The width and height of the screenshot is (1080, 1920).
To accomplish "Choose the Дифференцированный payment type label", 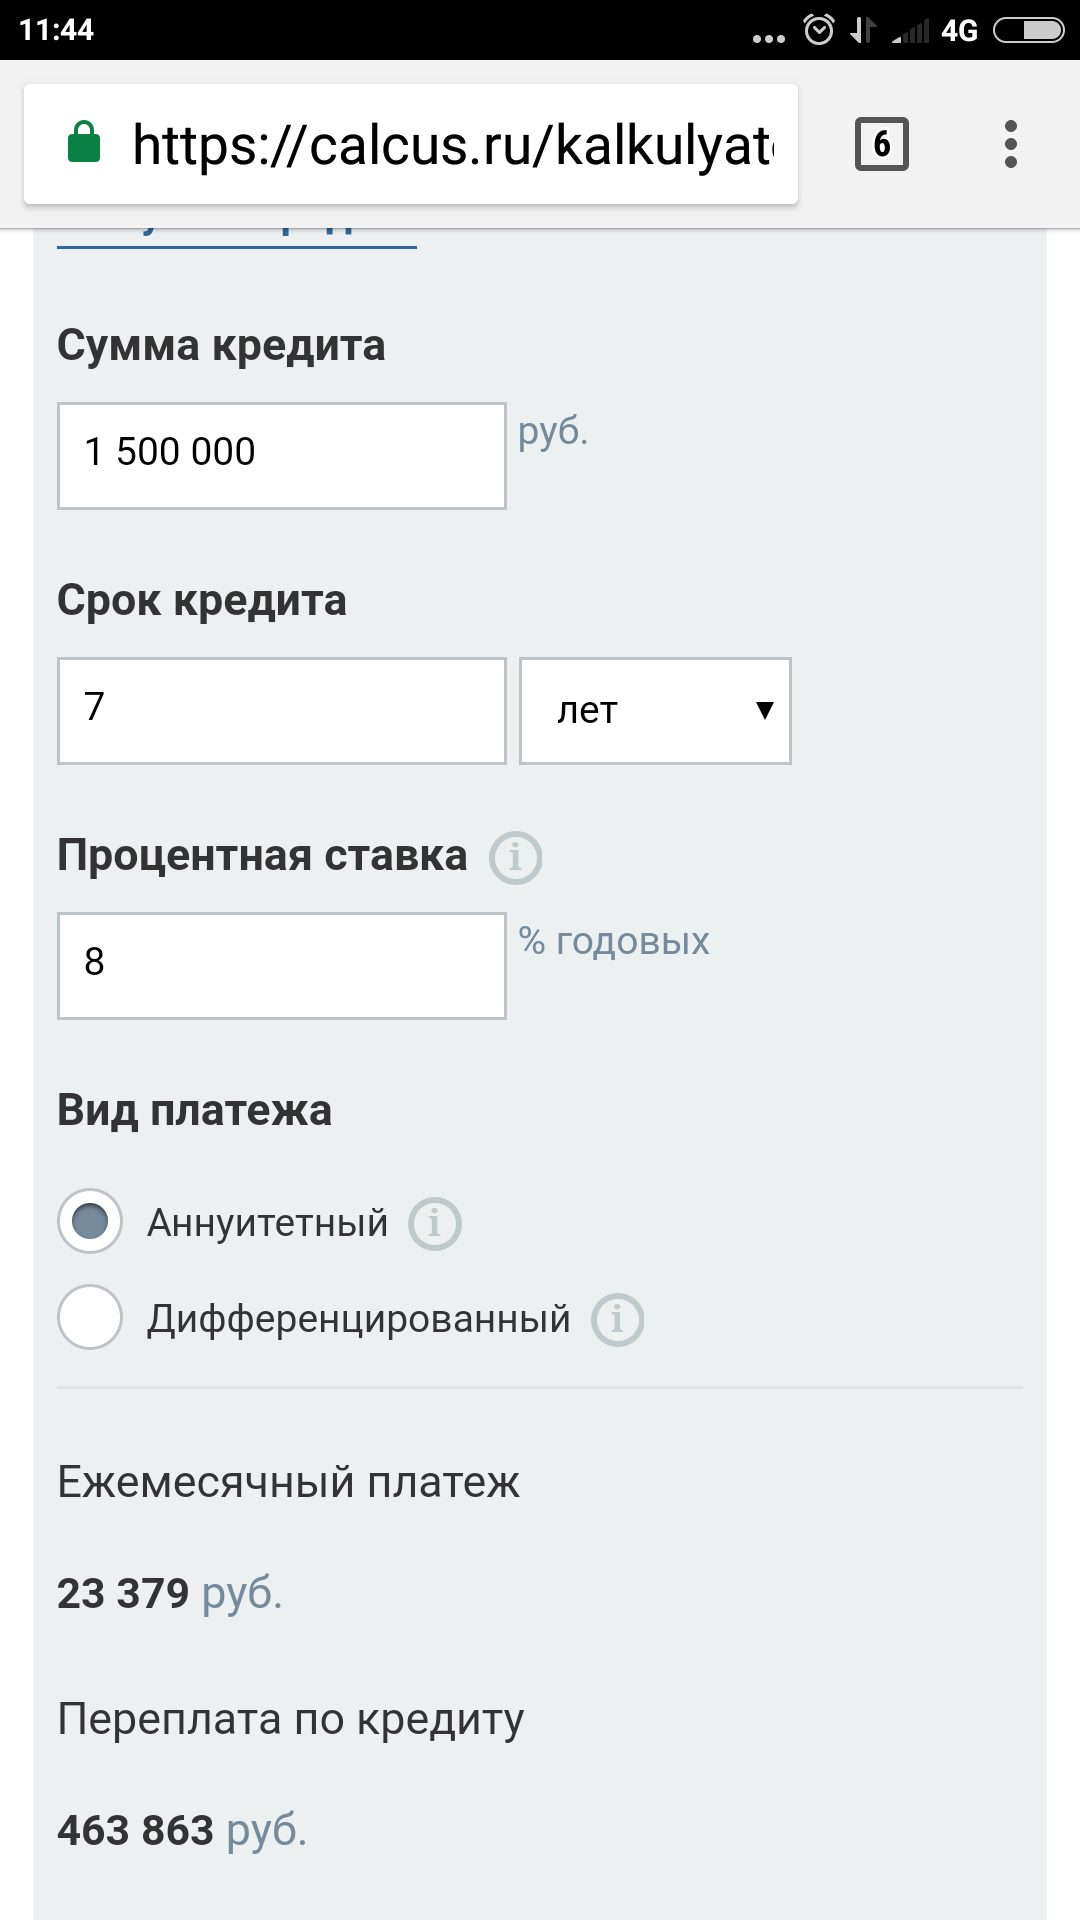I will click(358, 1319).
